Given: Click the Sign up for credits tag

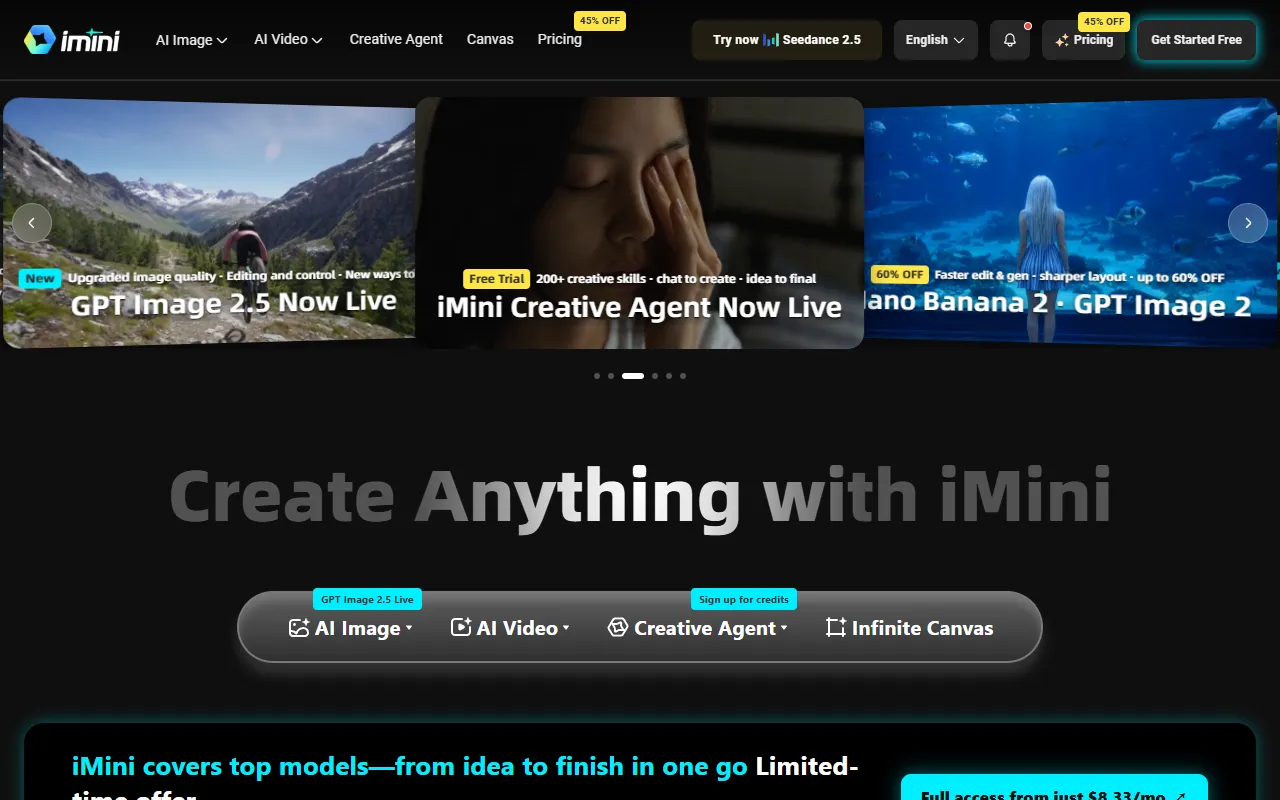Looking at the screenshot, I should pos(744,599).
